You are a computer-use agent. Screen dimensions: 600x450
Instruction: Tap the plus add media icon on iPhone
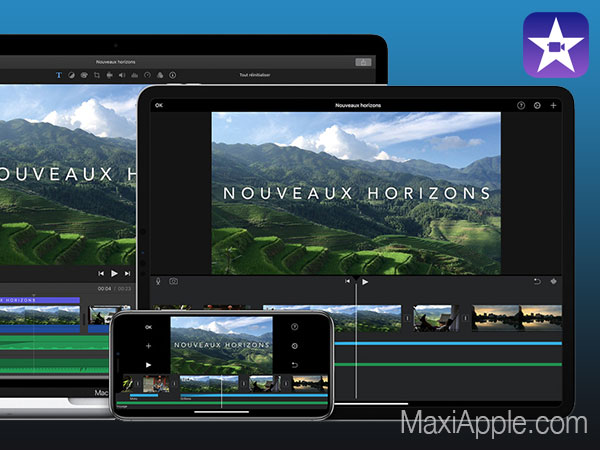(148, 346)
